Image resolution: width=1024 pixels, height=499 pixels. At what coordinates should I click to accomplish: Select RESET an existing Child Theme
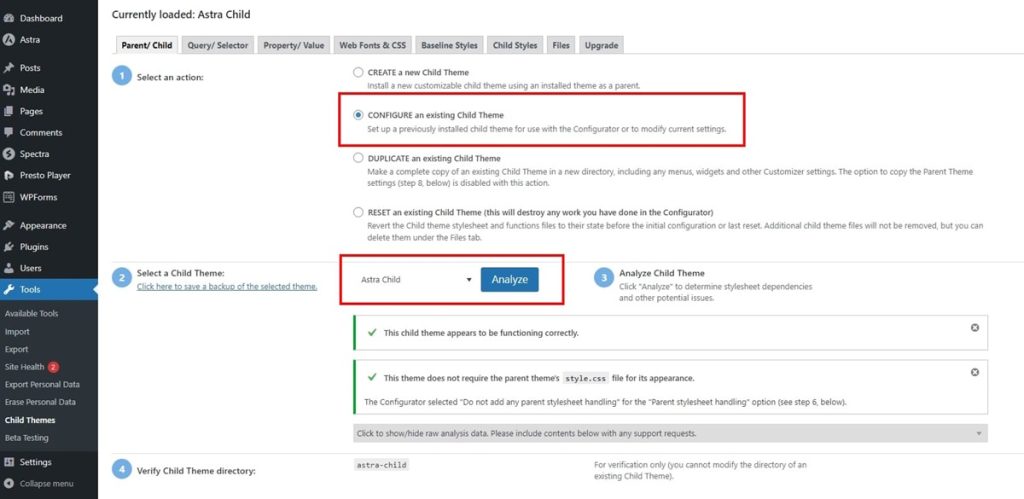coord(358,212)
